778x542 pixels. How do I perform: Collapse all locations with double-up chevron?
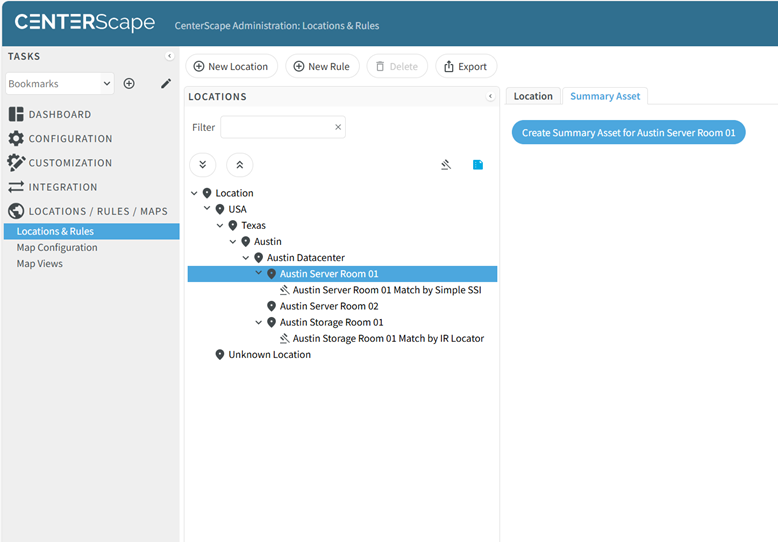(240, 165)
